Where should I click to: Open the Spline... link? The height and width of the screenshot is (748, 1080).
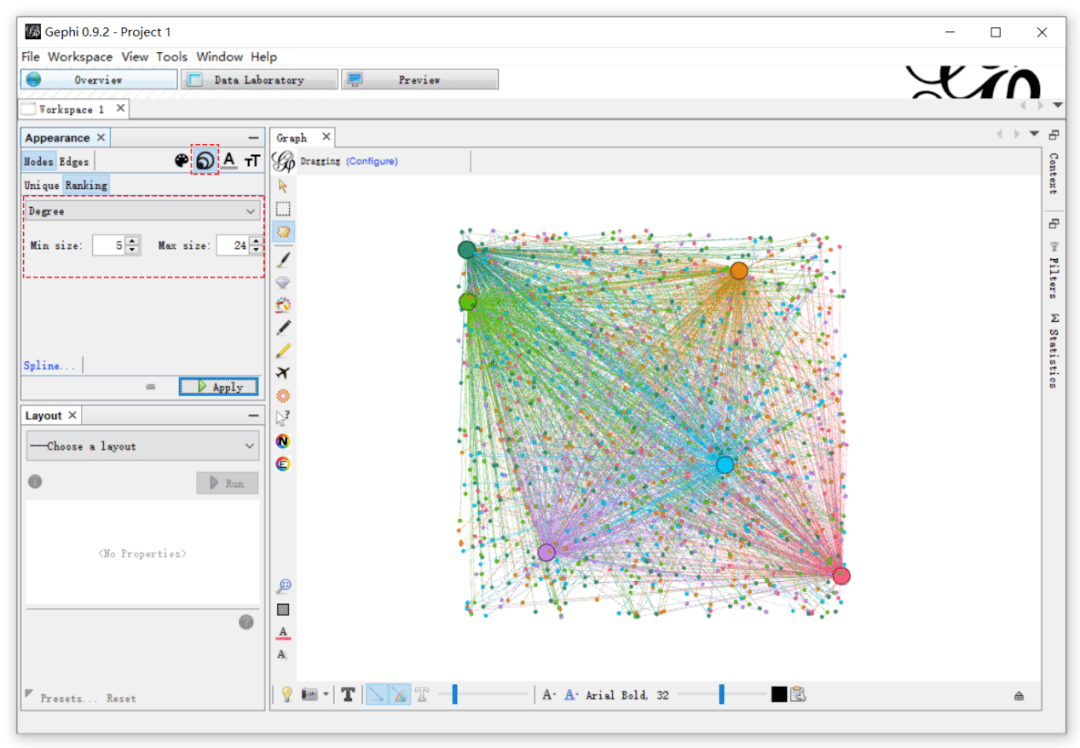coord(49,366)
